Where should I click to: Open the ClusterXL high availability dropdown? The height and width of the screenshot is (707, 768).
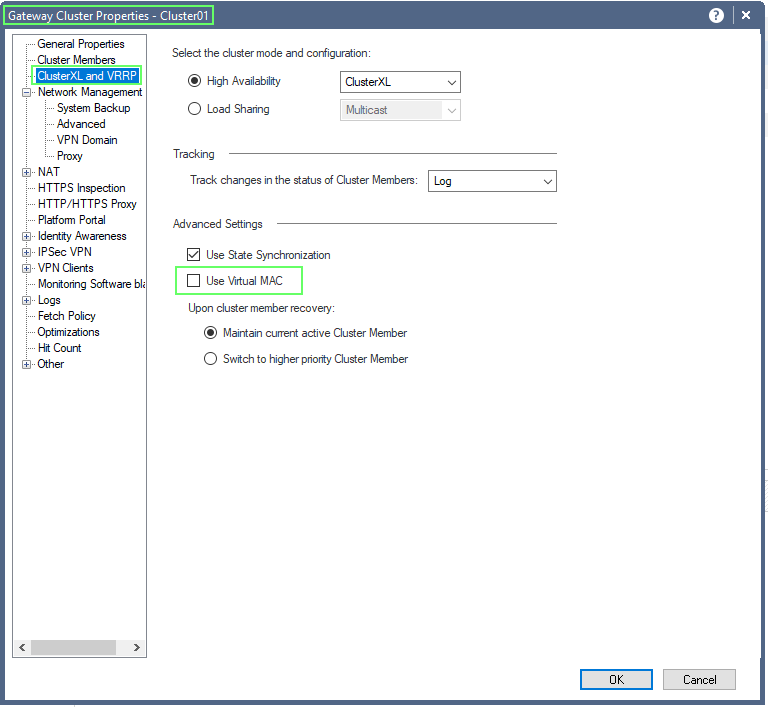(400, 82)
